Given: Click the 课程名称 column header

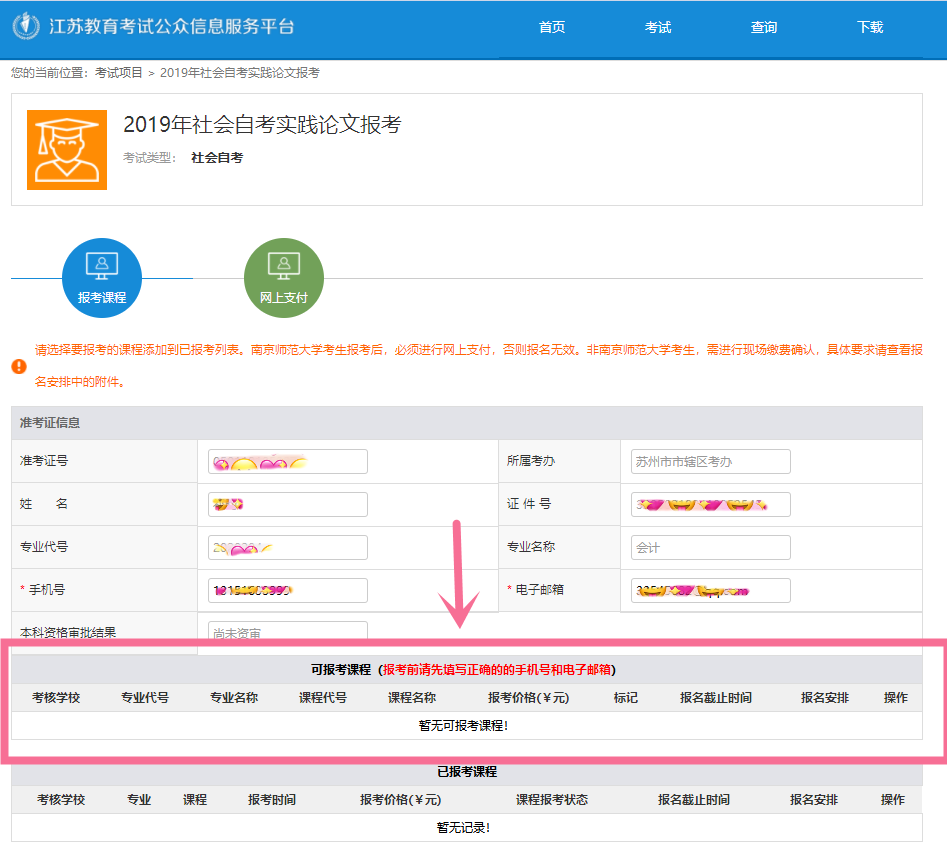Looking at the screenshot, I should pyautogui.click(x=412, y=698).
